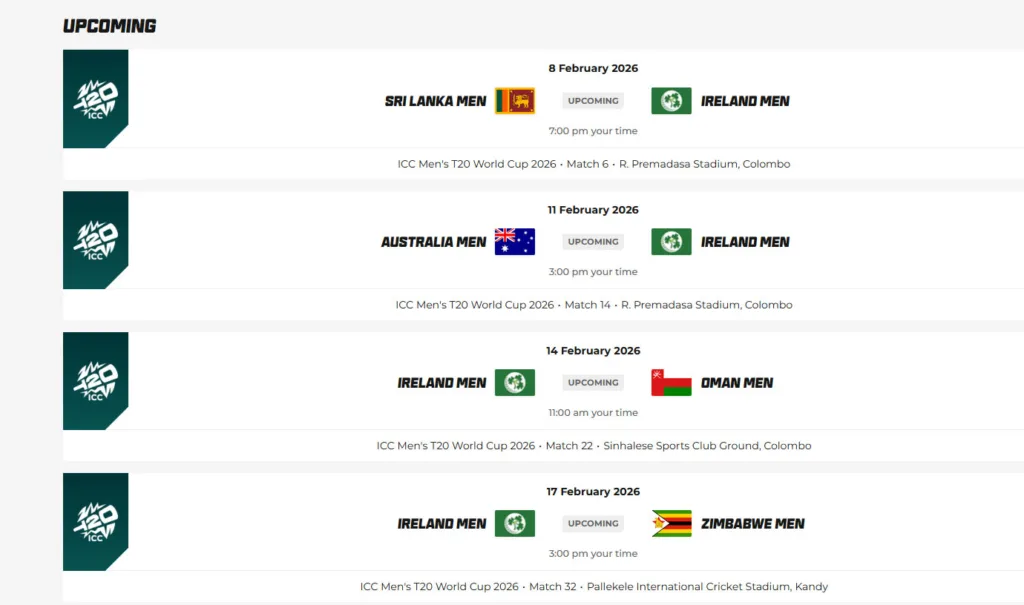This screenshot has height=605, width=1024.
Task: Click the Sri Lanka flag icon
Action: [515, 101]
